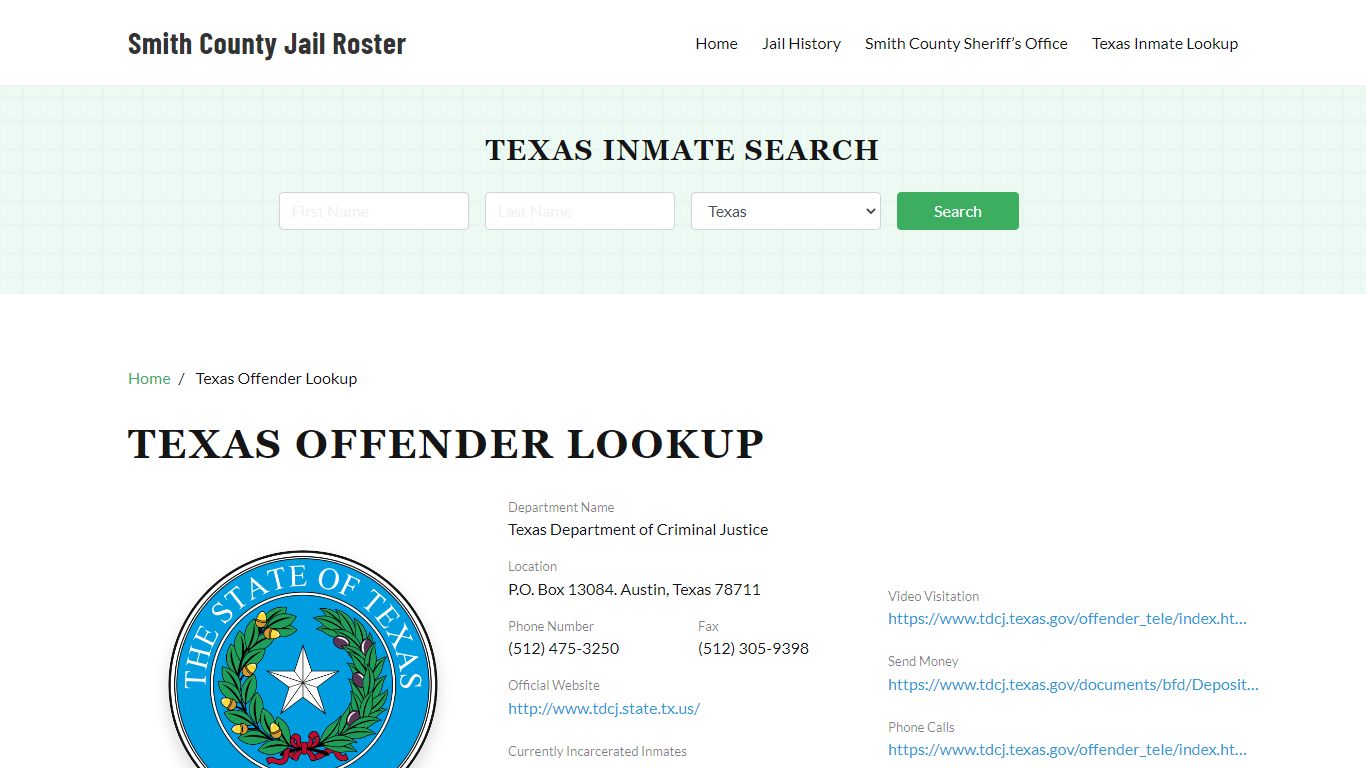Image resolution: width=1366 pixels, height=768 pixels.
Task: Click the Texas Offender Lookup breadcrumb text
Action: [x=276, y=378]
